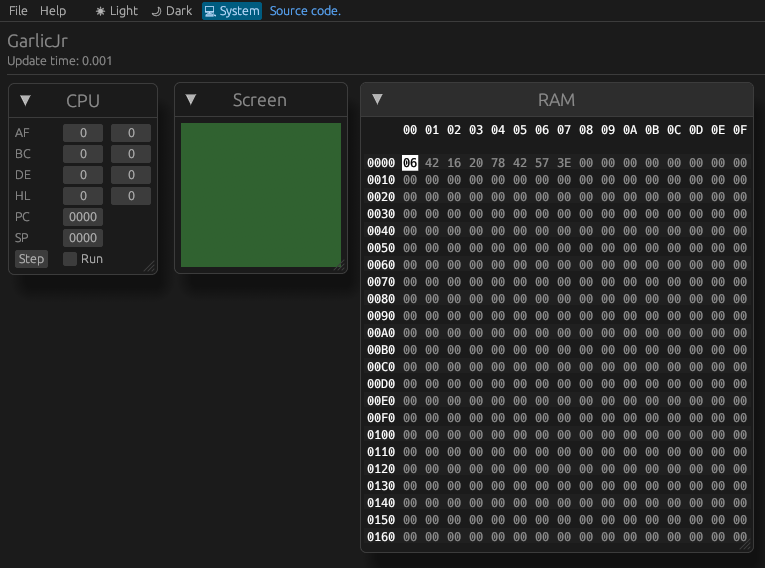Select the D register field in DE row

[x=83, y=175]
